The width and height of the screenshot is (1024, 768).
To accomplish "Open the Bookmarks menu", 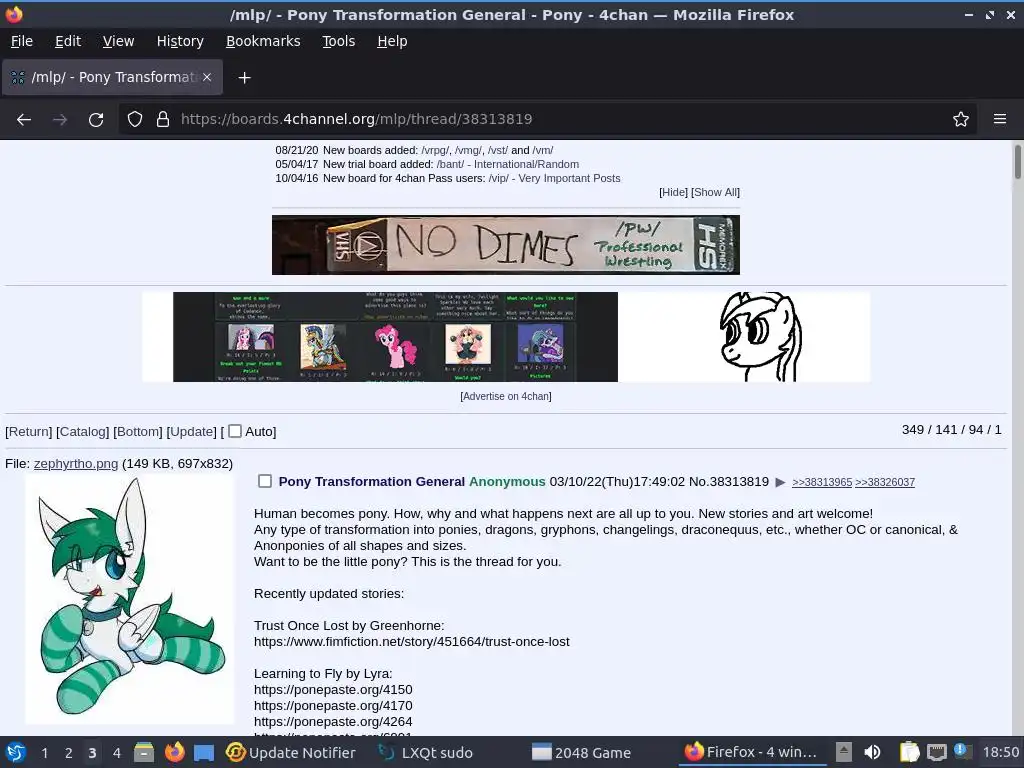I will [x=263, y=41].
